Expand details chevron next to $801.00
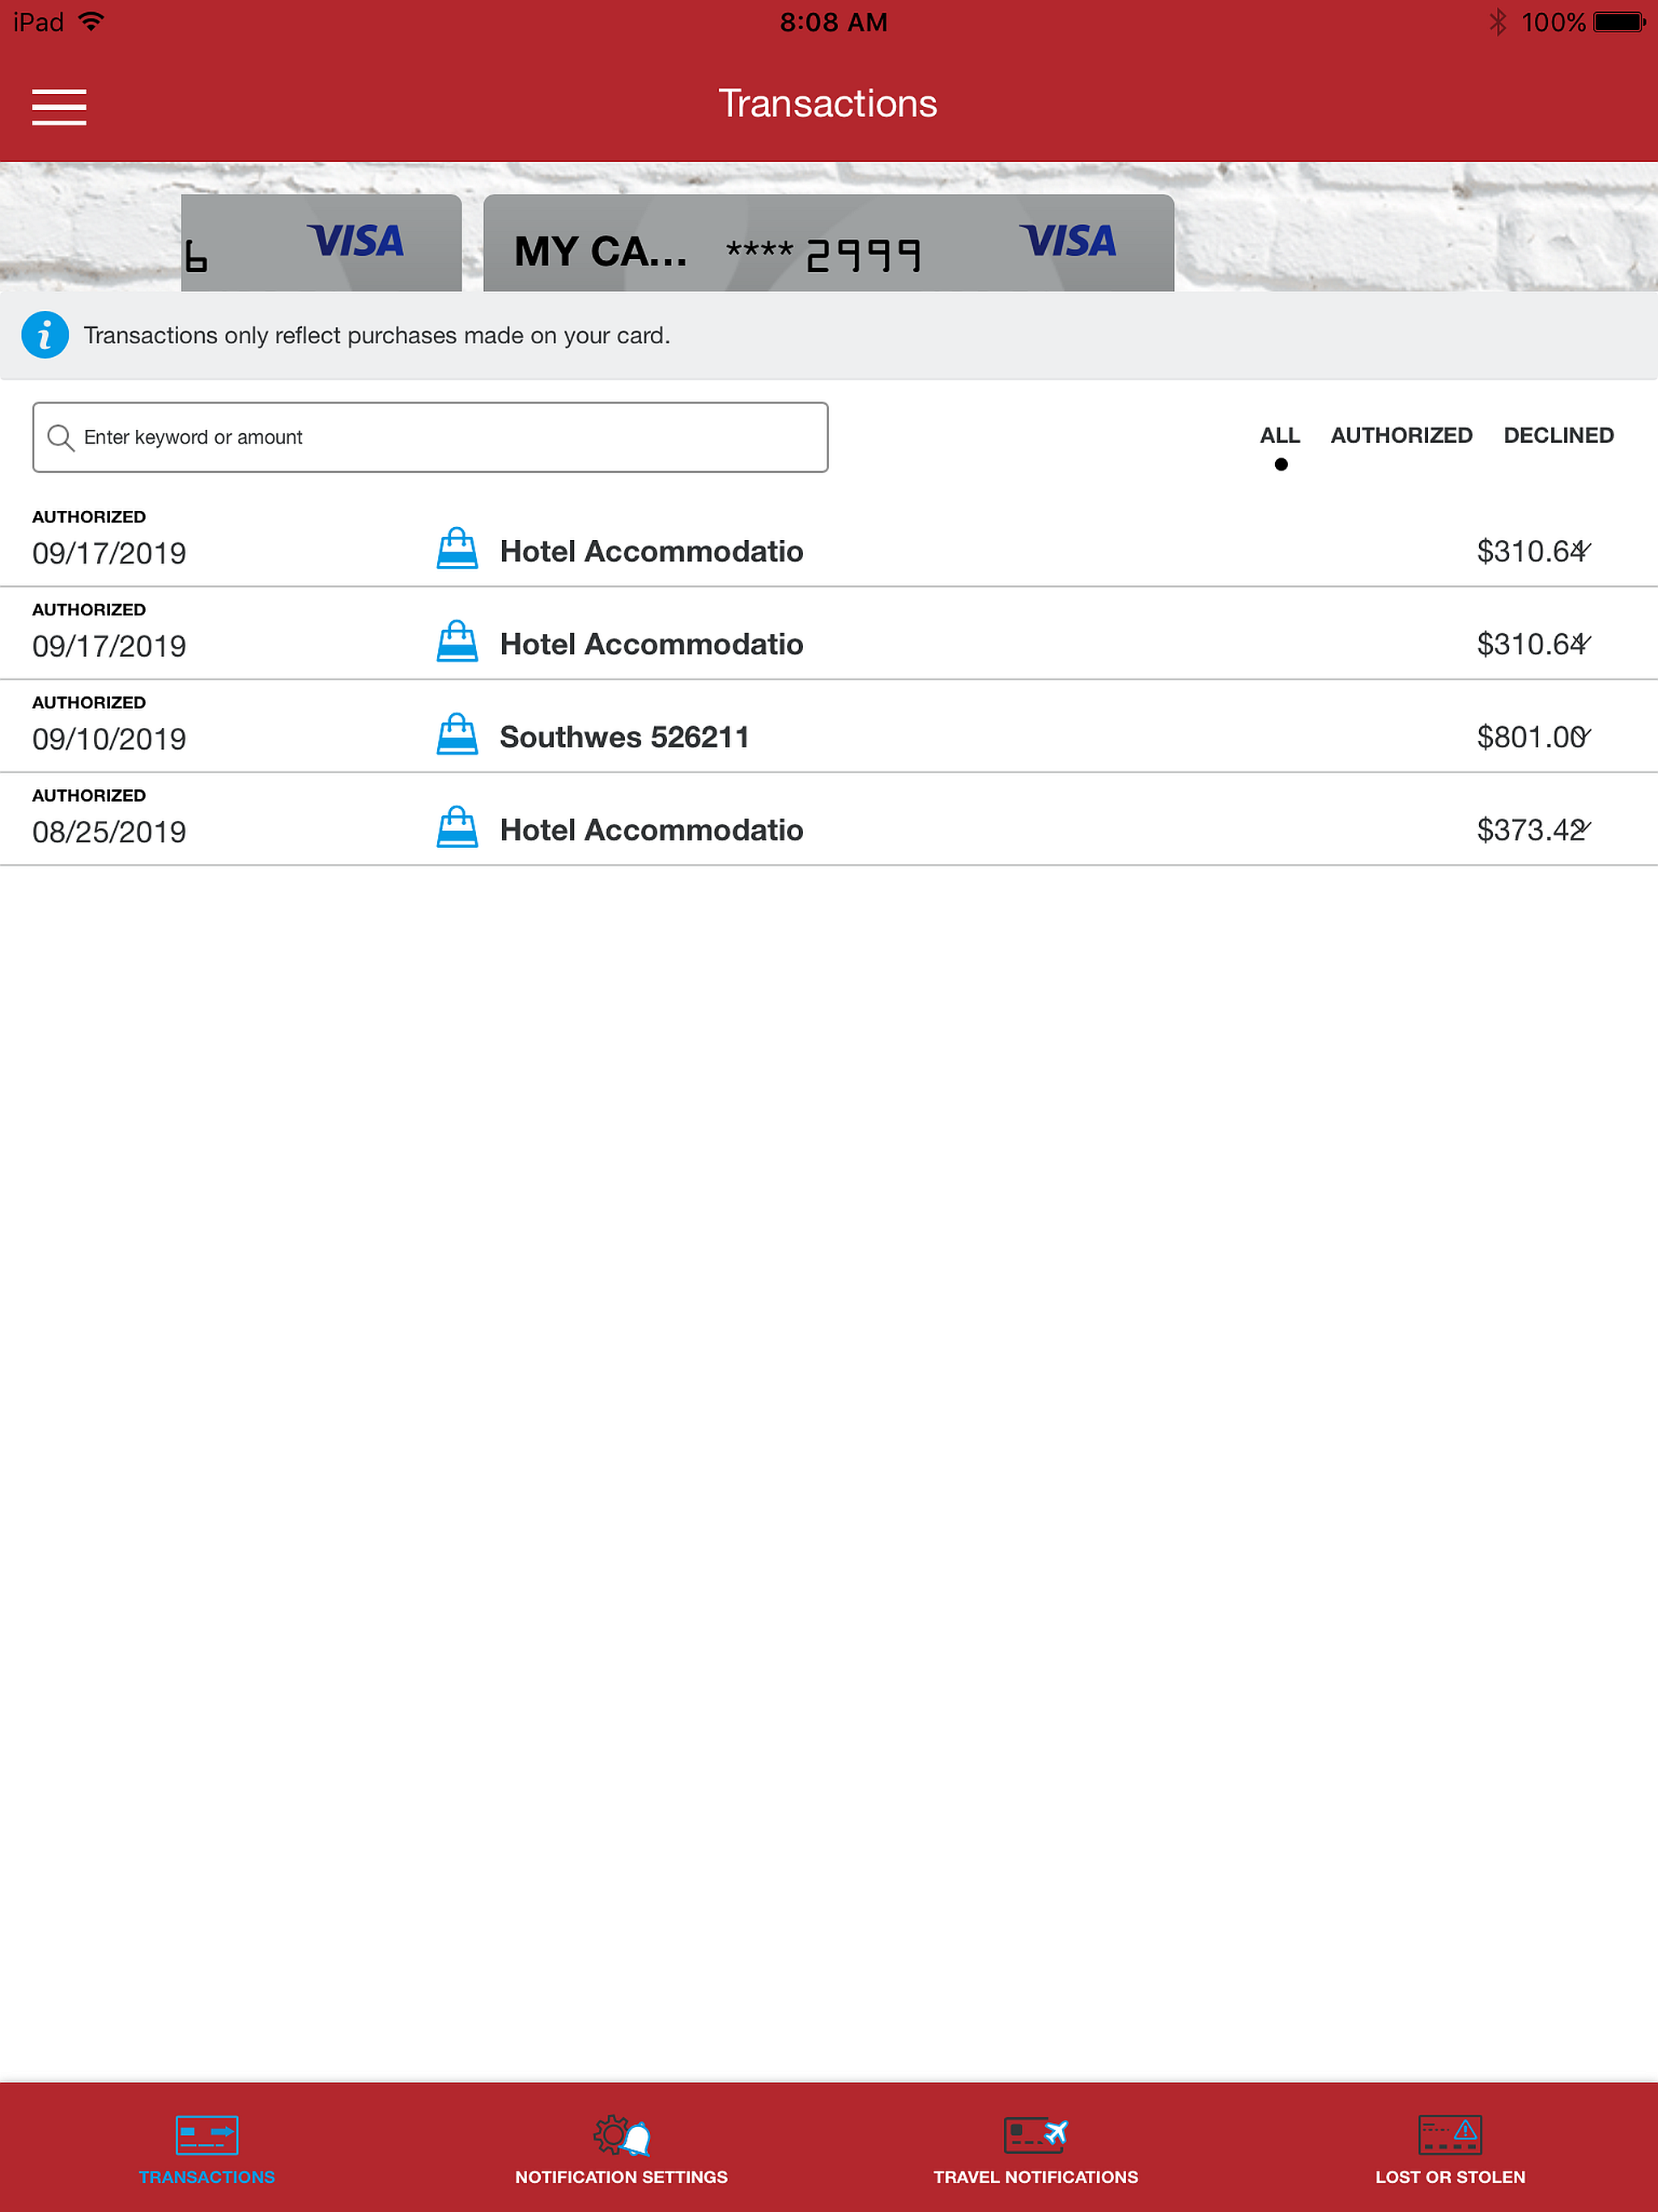The height and width of the screenshot is (2212, 1658). [x=1582, y=736]
